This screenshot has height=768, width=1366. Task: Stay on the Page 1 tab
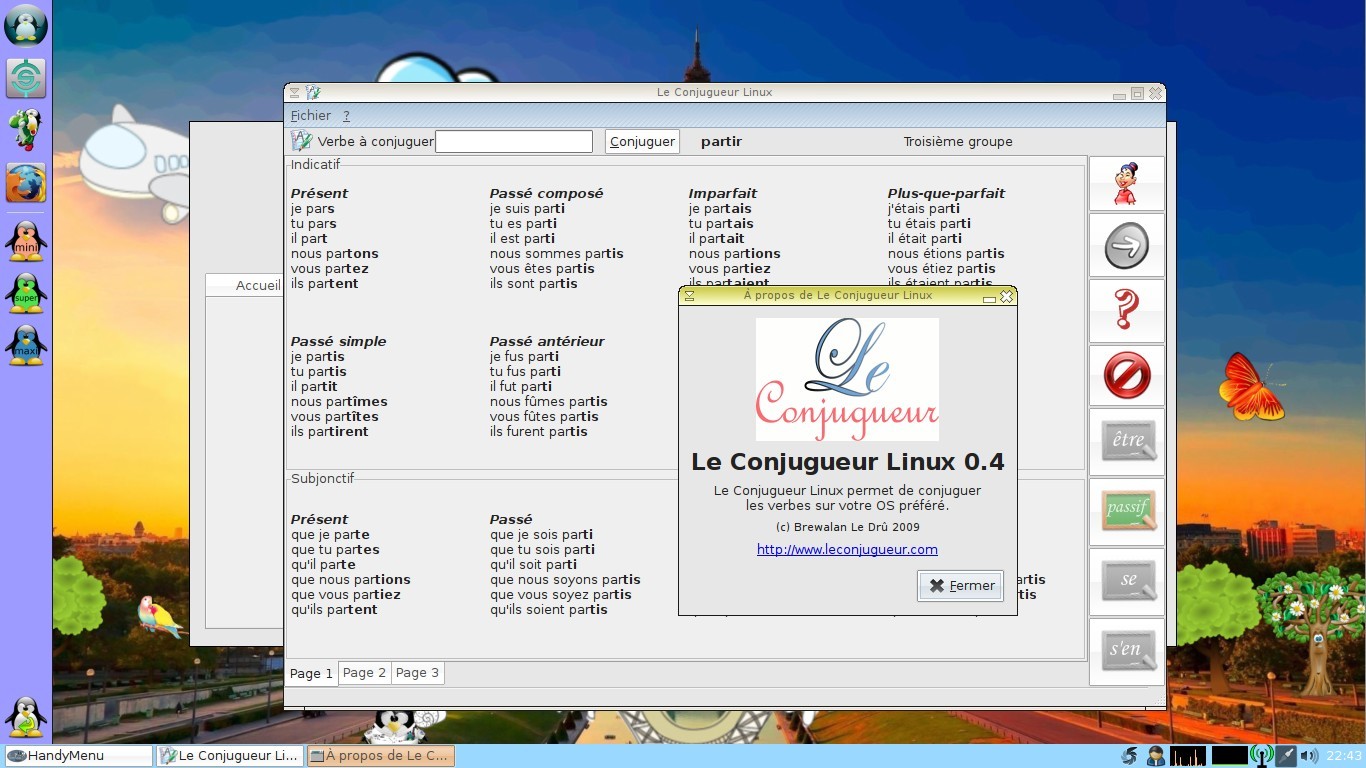(311, 673)
